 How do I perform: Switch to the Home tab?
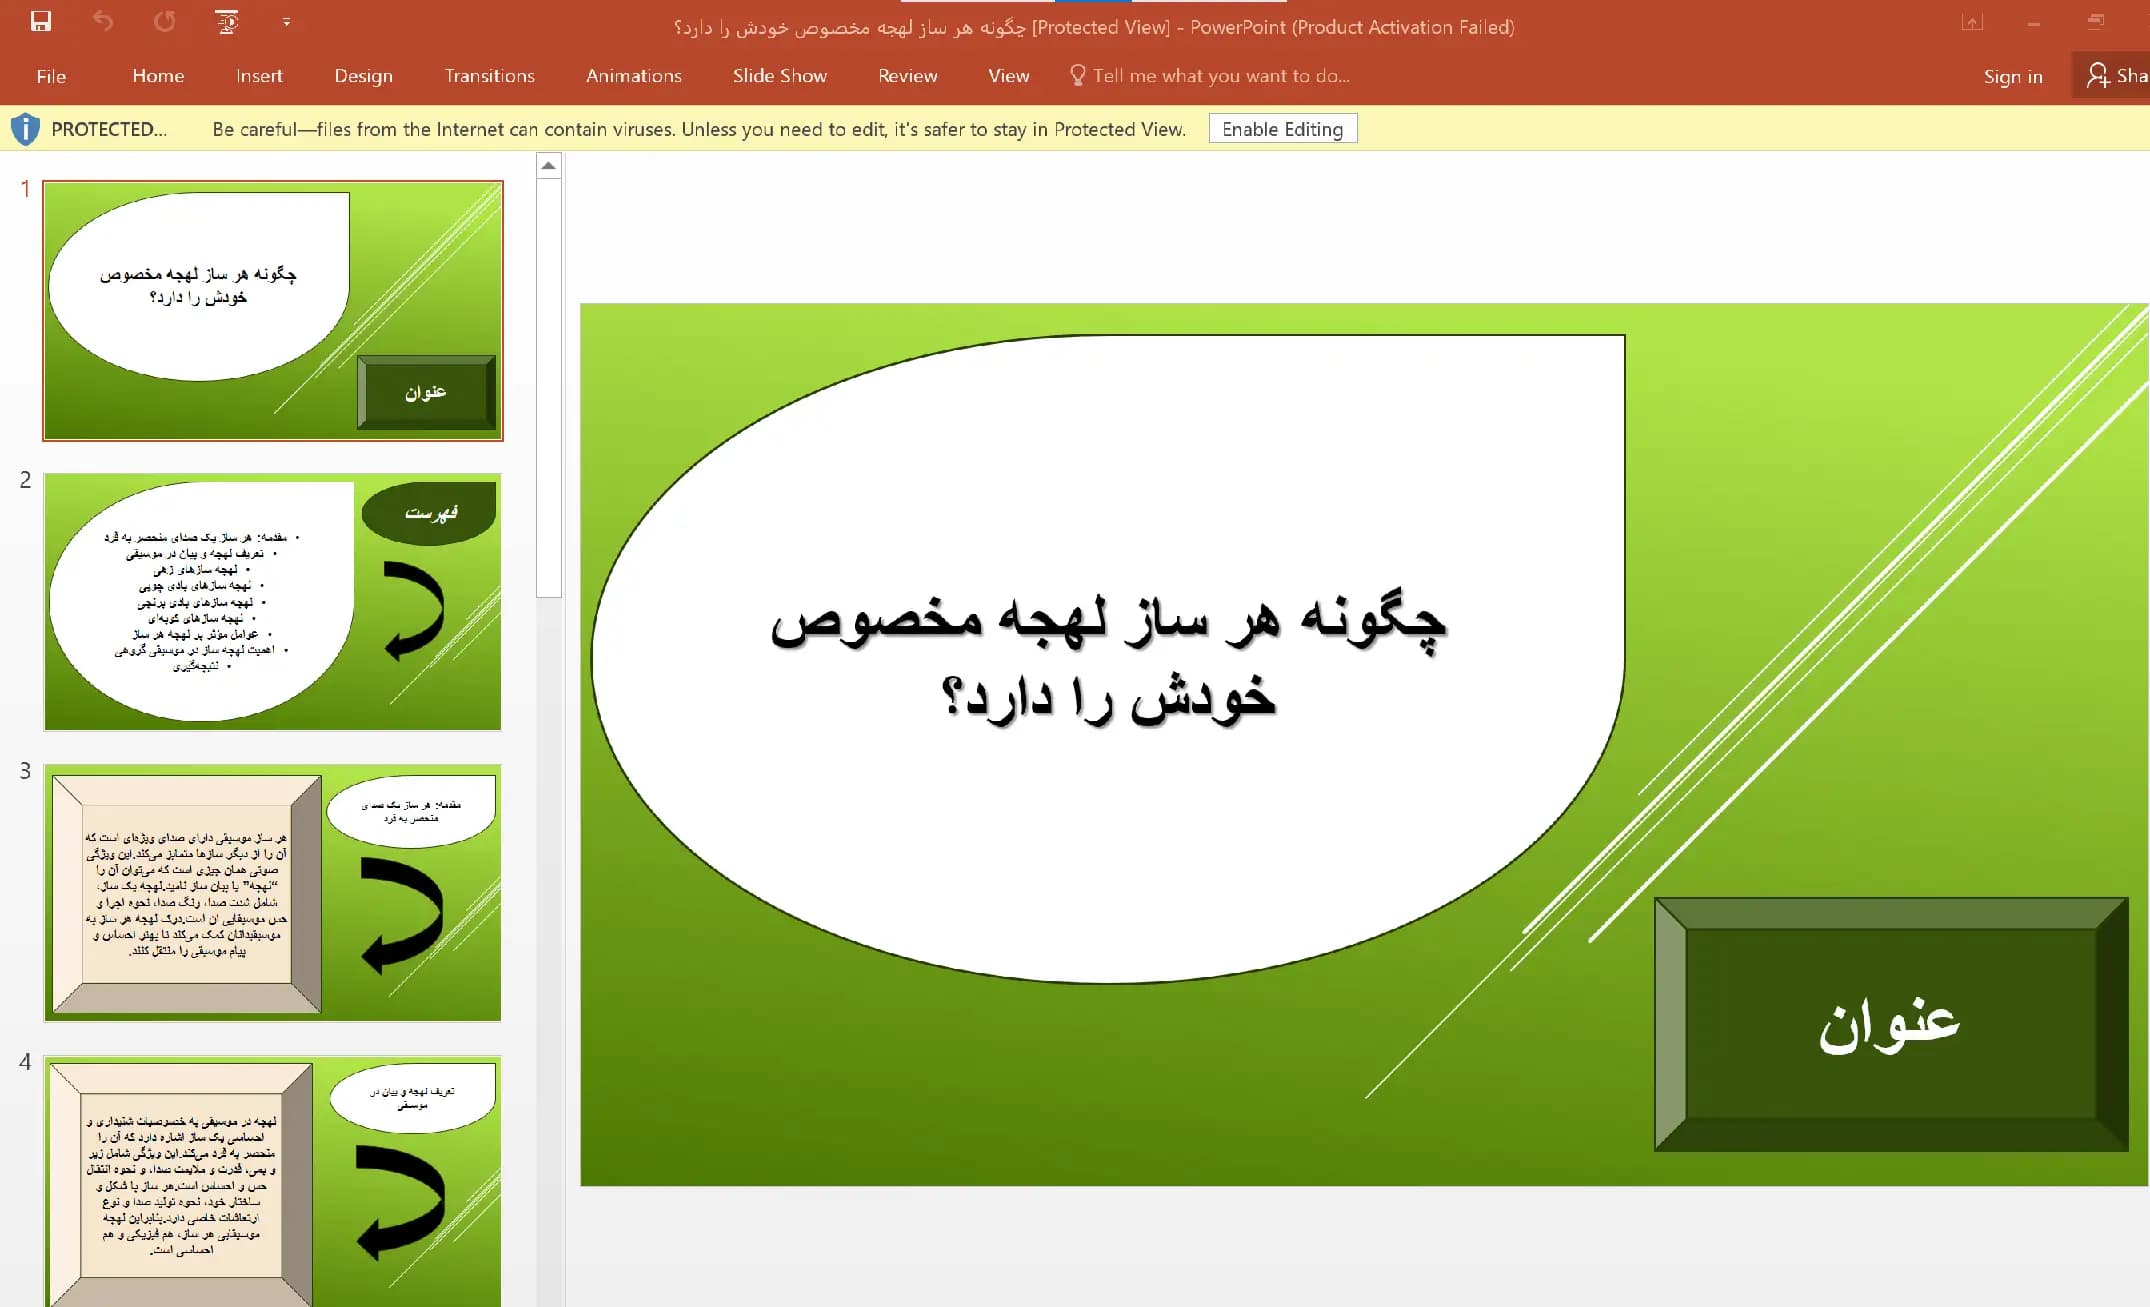pyautogui.click(x=158, y=76)
